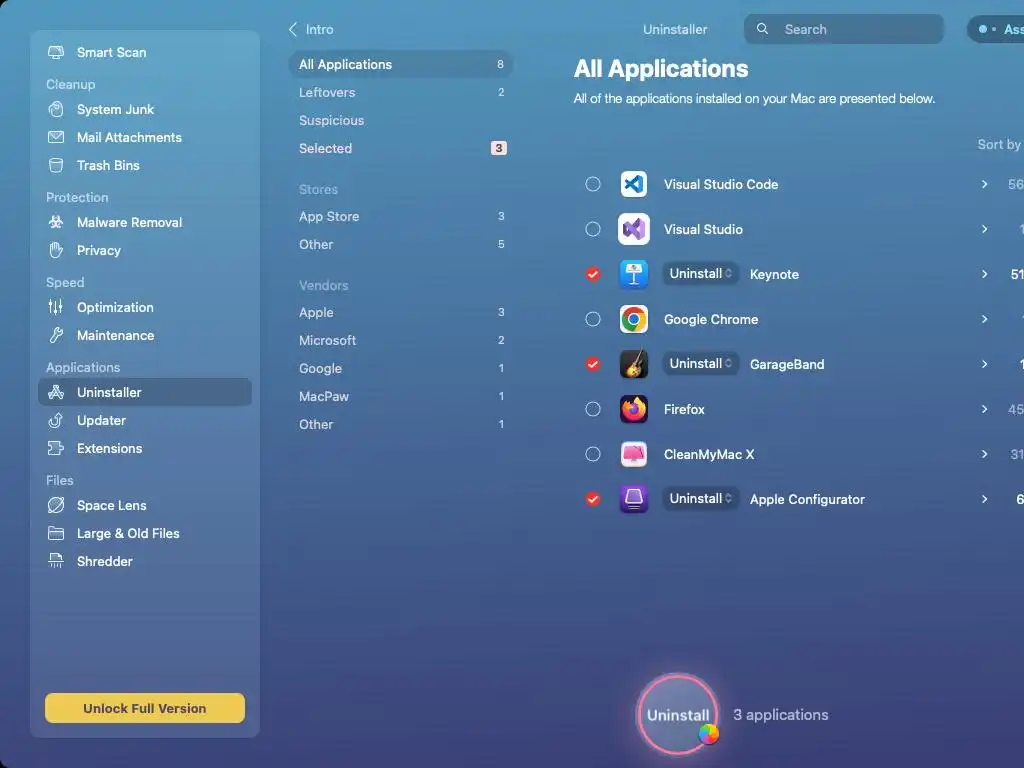Expand Firefox details chevron

coord(984,409)
